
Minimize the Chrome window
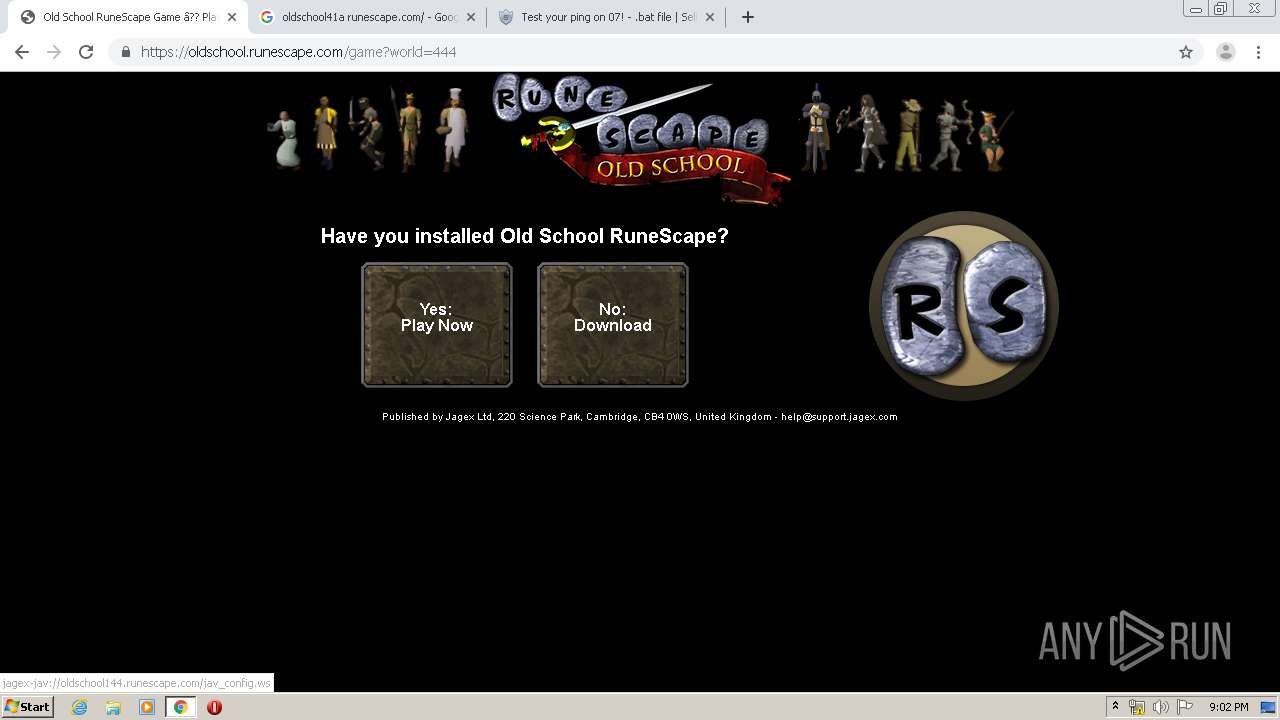[x=1196, y=8]
